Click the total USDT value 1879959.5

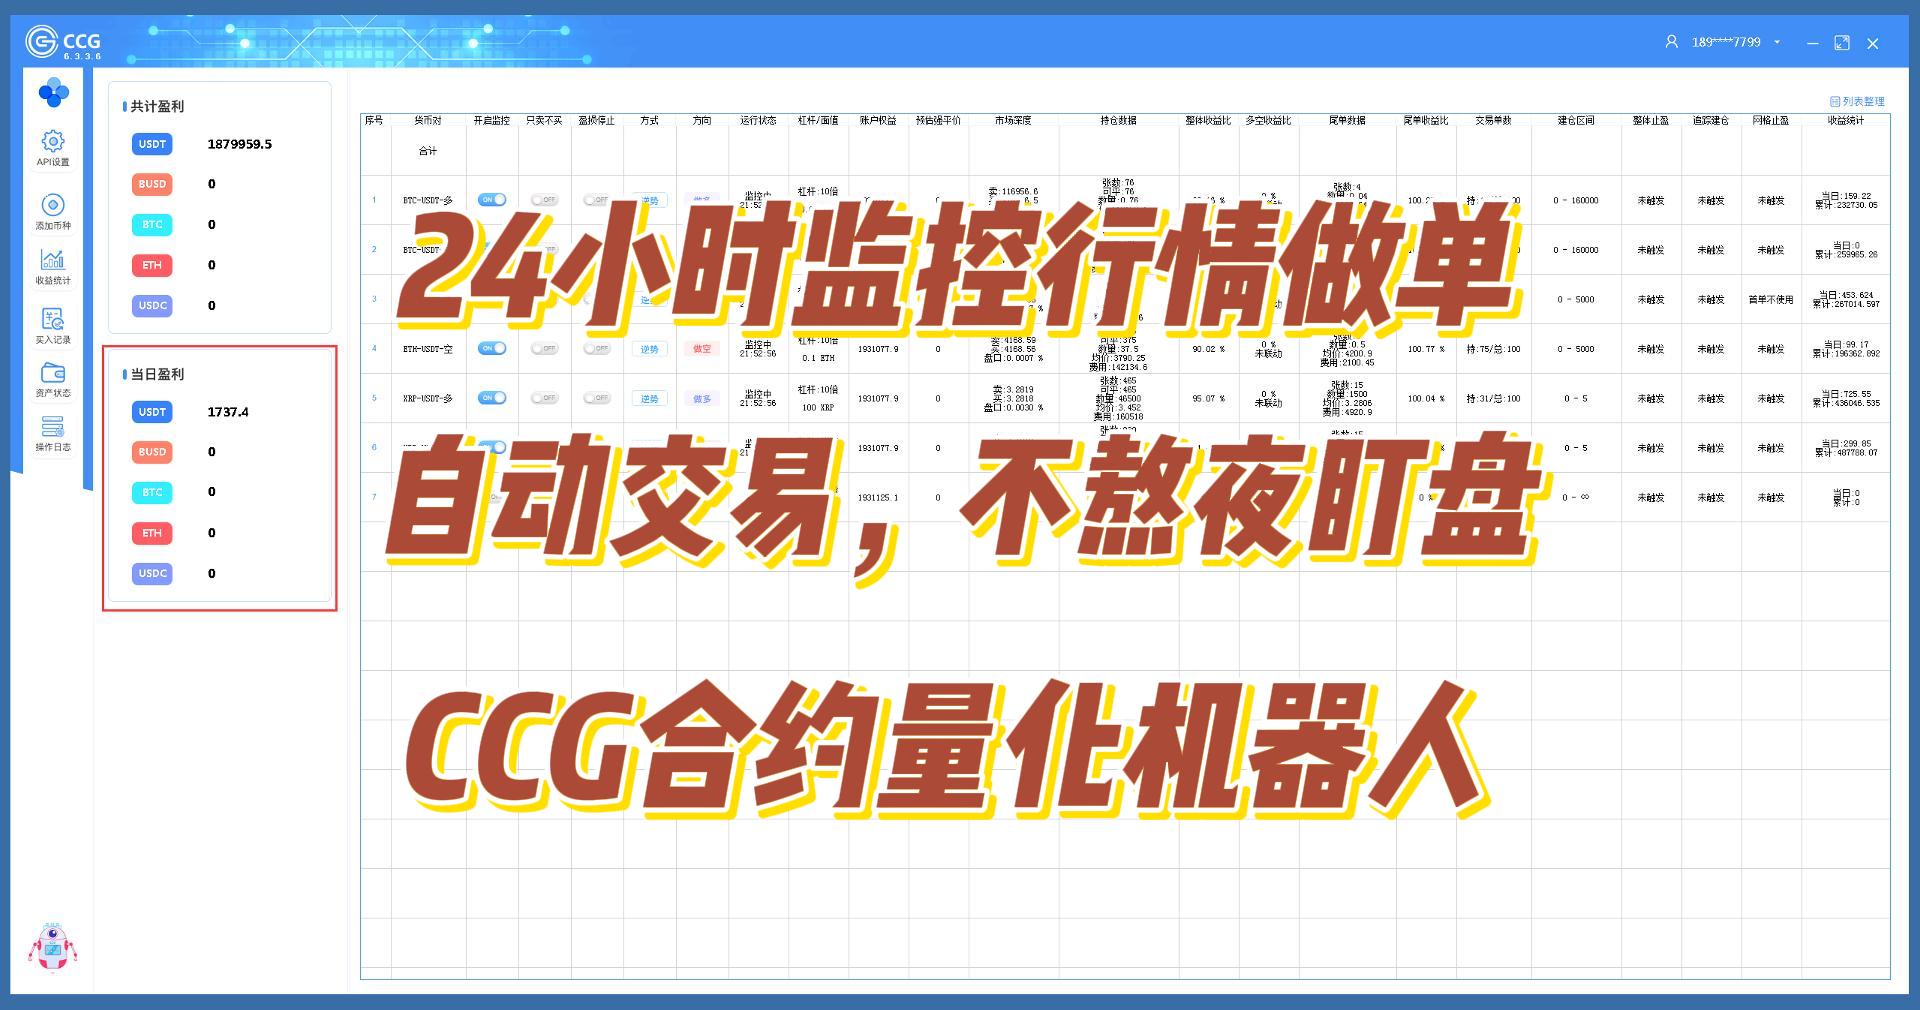point(240,144)
